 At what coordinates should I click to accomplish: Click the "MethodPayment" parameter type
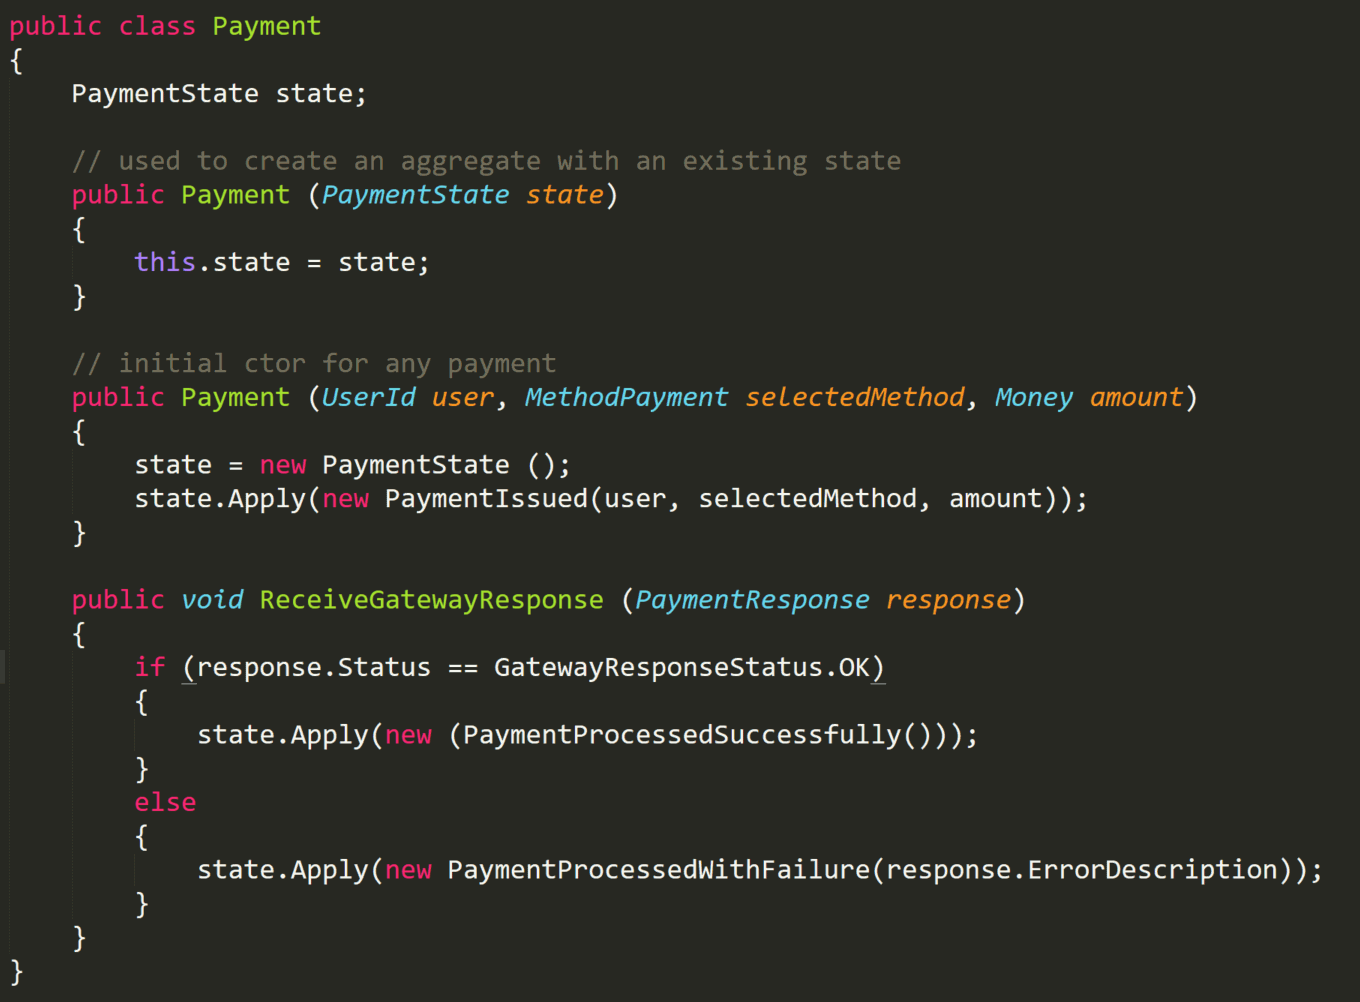pos(626,397)
